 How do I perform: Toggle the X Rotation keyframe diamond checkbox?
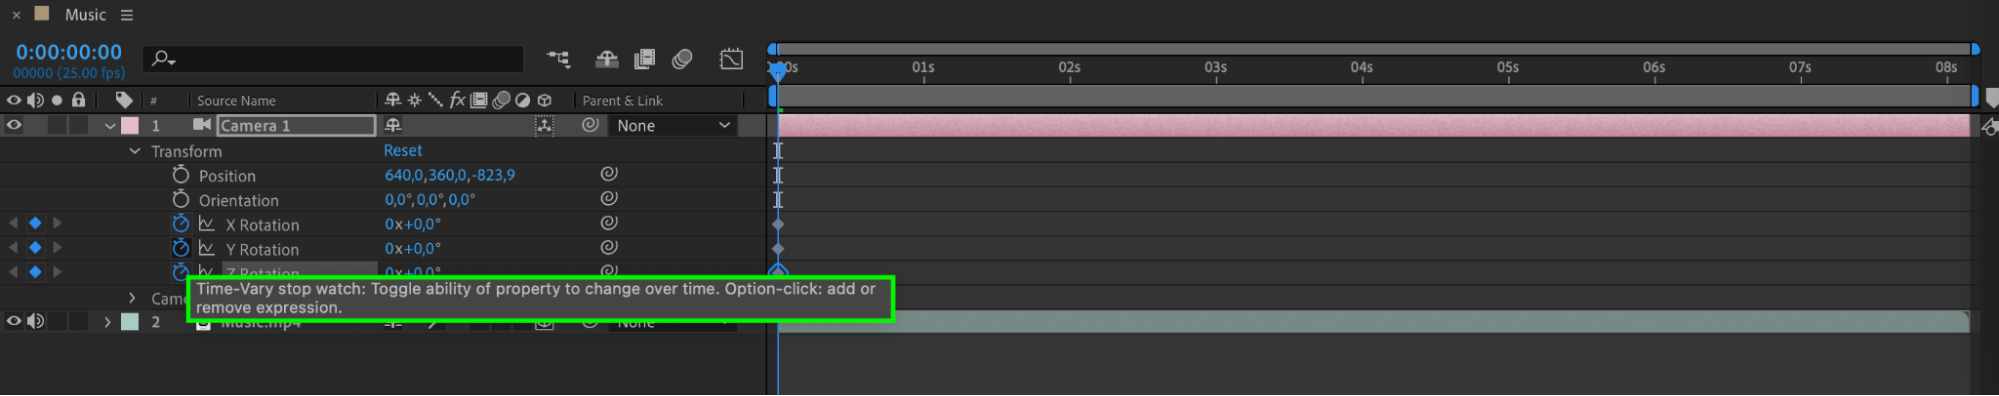click(x=35, y=223)
